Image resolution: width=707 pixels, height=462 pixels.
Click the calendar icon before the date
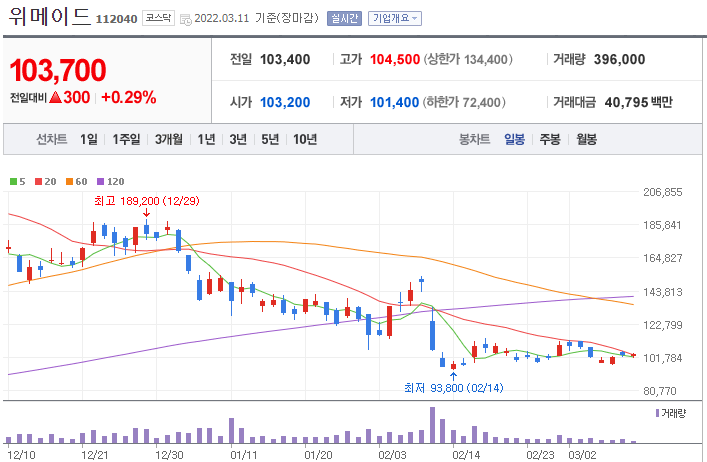185,19
